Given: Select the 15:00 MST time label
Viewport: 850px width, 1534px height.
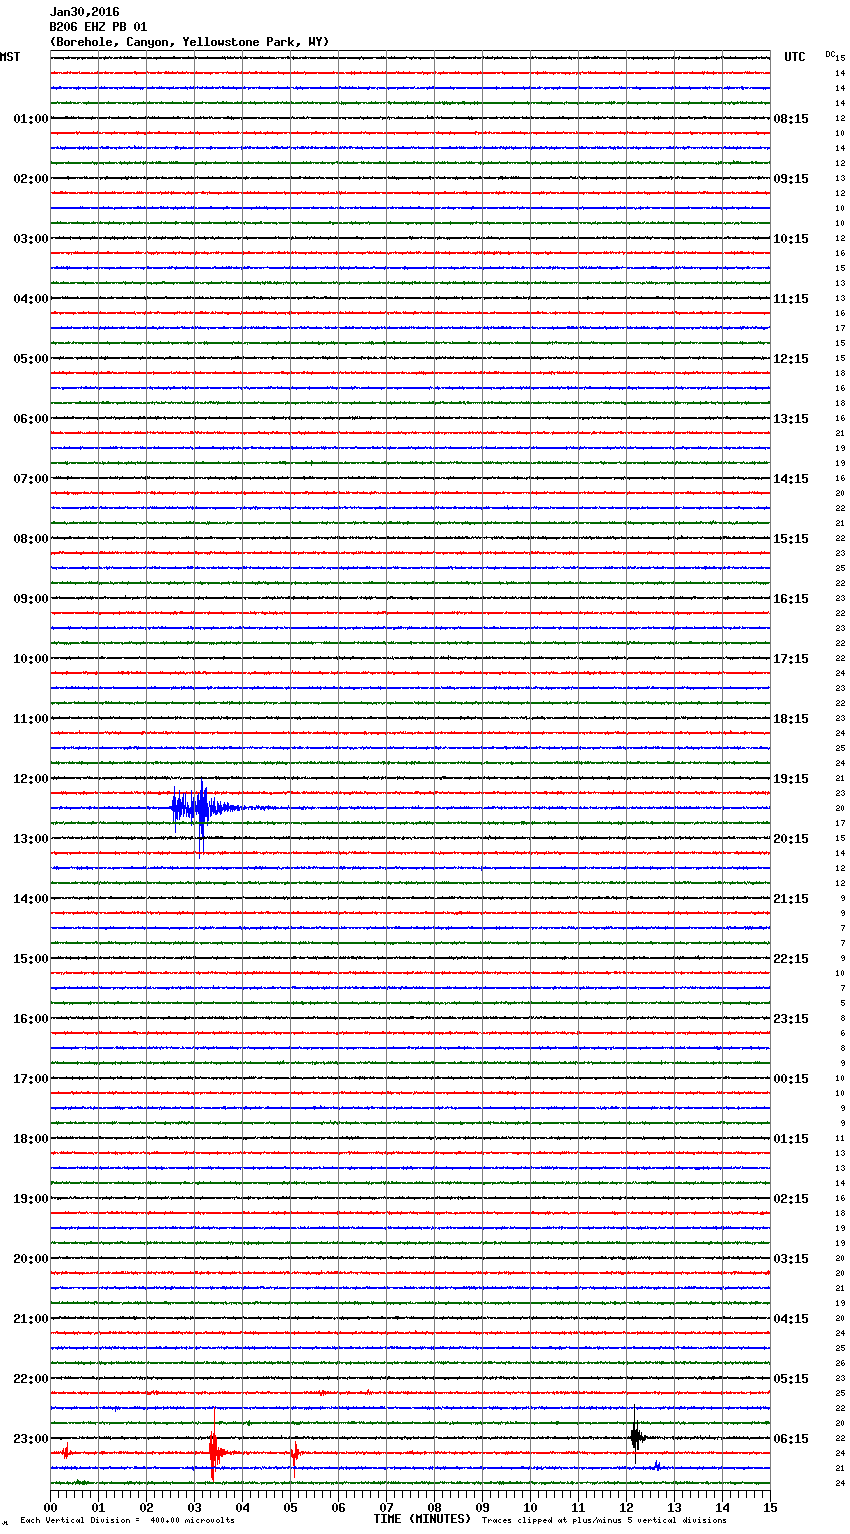Looking at the screenshot, I should (x=30, y=959).
